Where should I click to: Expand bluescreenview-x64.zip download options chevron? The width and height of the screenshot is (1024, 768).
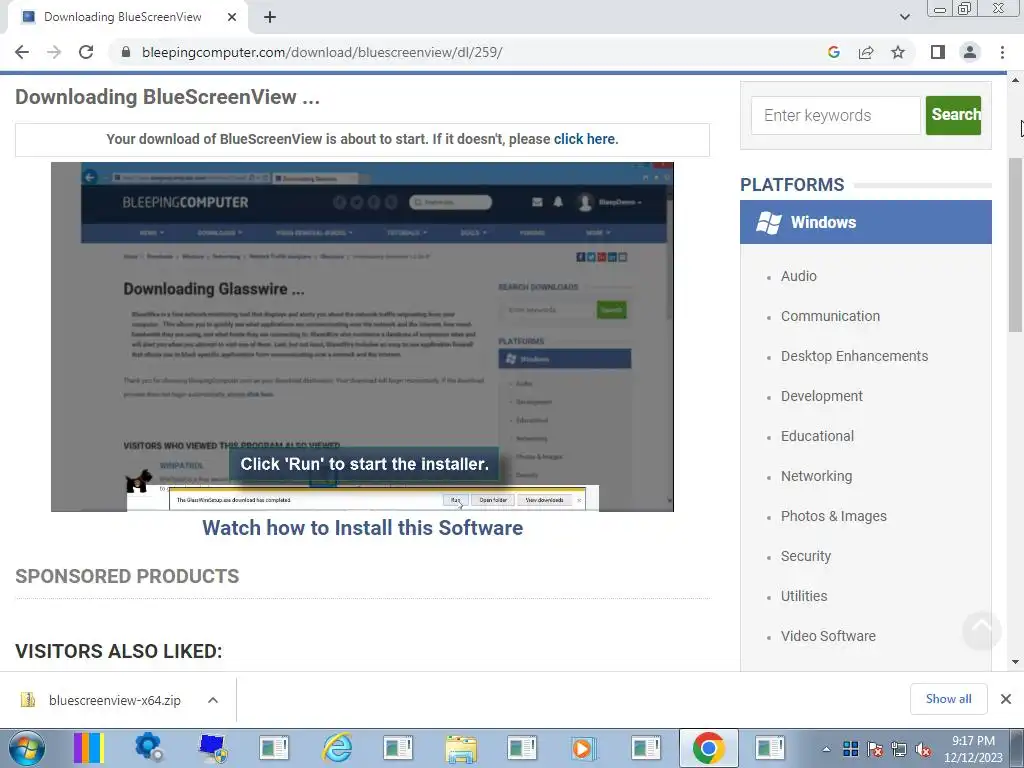pyautogui.click(x=213, y=700)
